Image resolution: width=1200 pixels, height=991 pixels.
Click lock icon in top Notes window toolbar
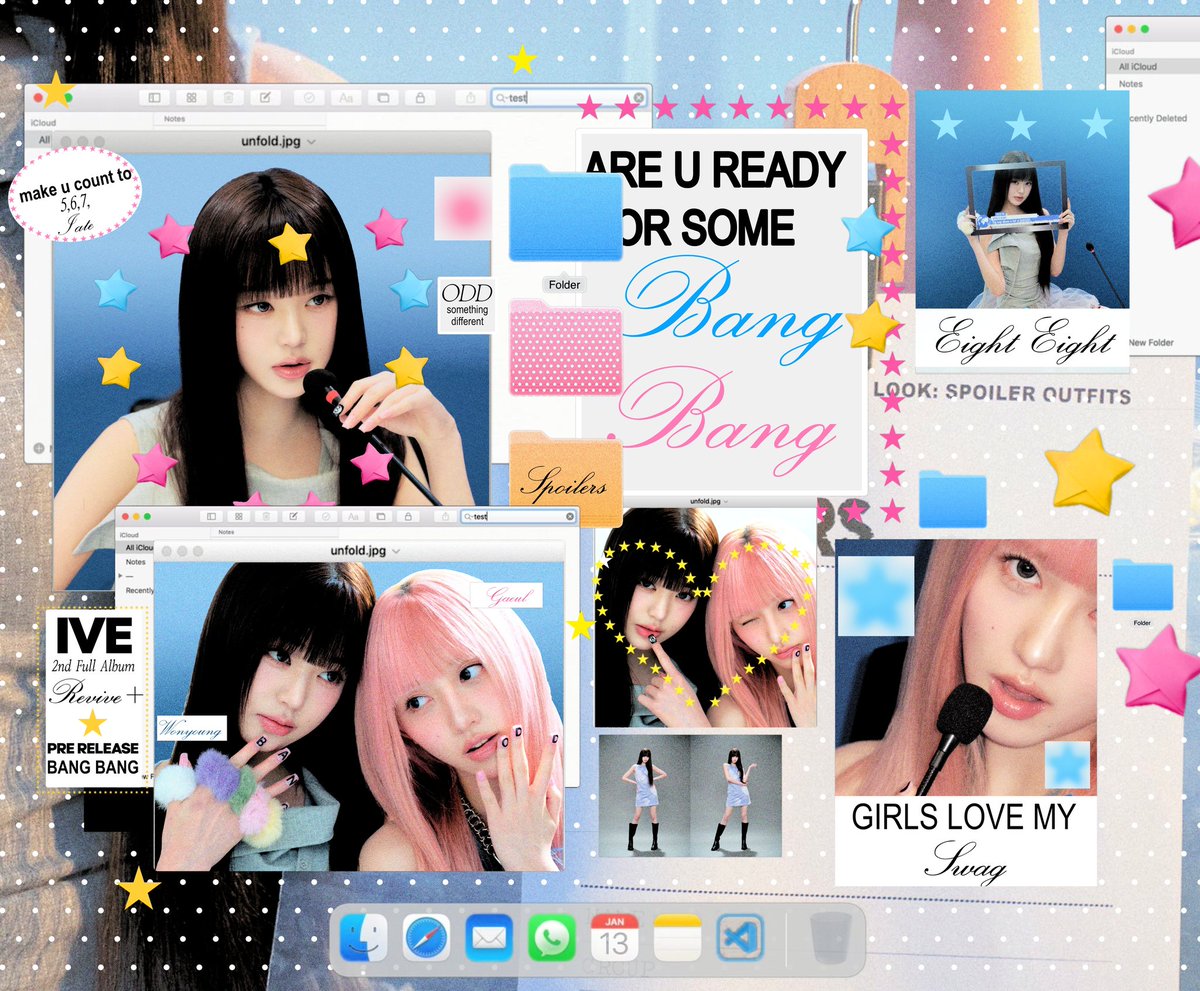420,98
